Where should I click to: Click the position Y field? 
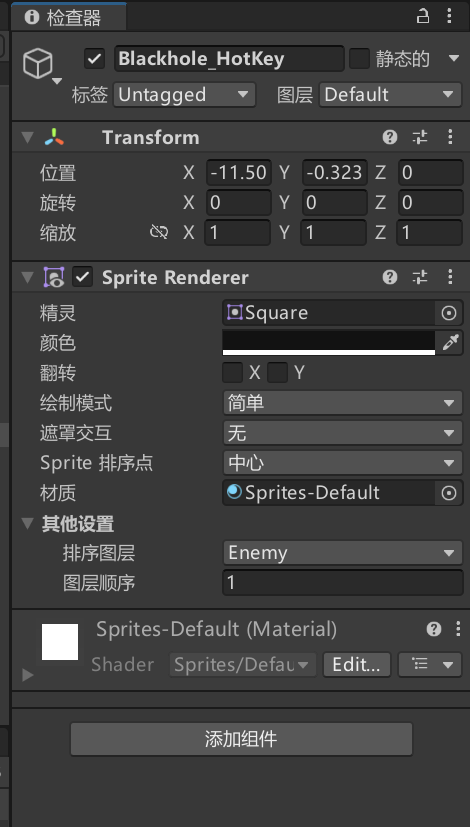334,172
